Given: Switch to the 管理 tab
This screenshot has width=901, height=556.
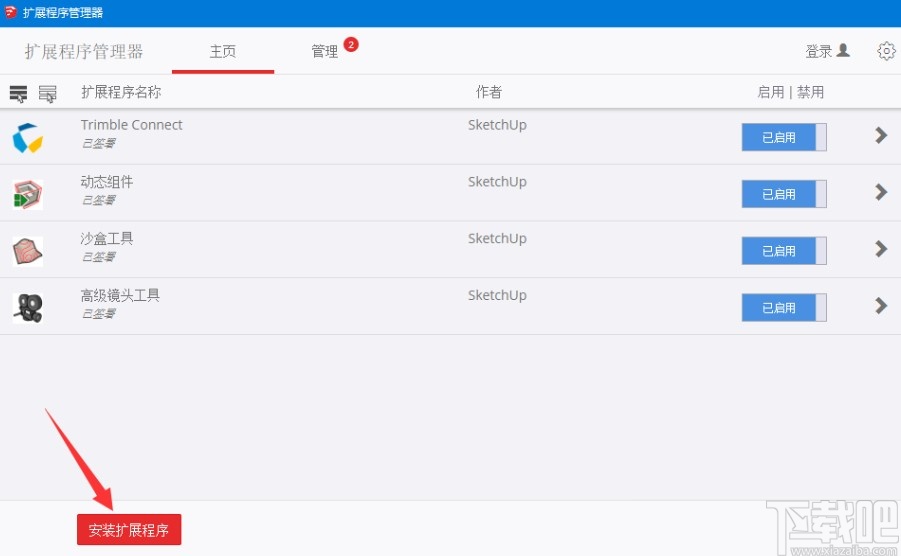Looking at the screenshot, I should click(325, 51).
